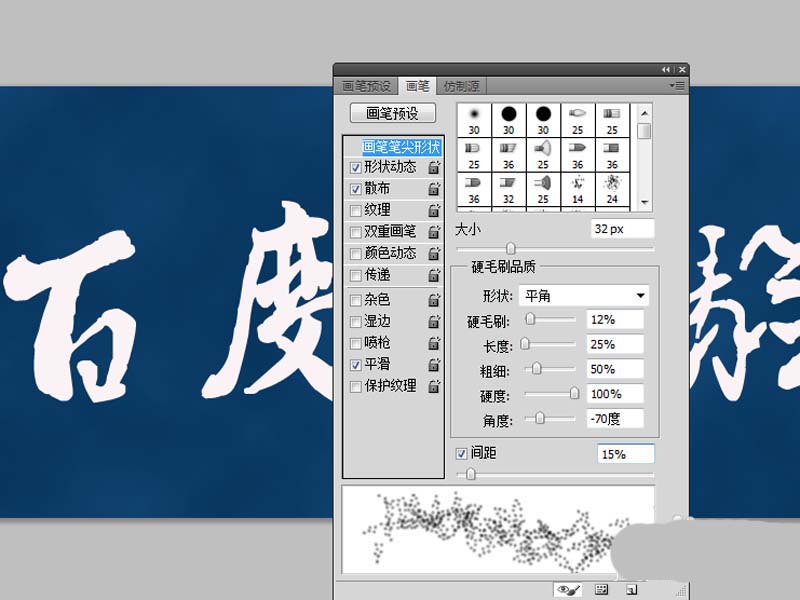Click lock icon next to 喷枪
The image size is (800, 600).
434,343
